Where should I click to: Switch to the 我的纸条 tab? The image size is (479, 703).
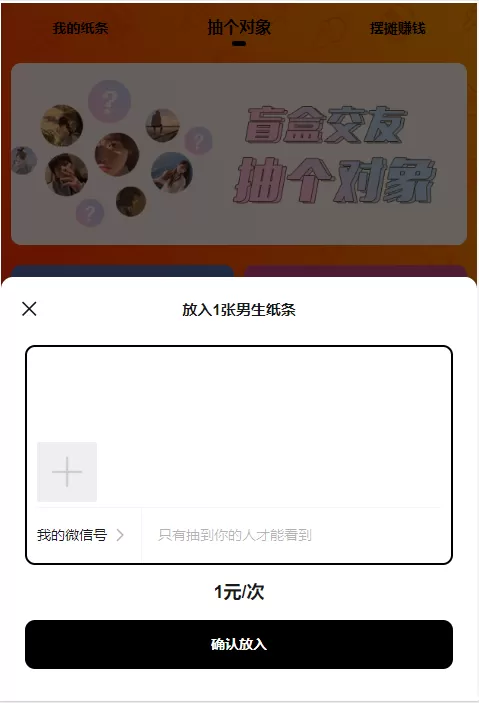[80, 28]
